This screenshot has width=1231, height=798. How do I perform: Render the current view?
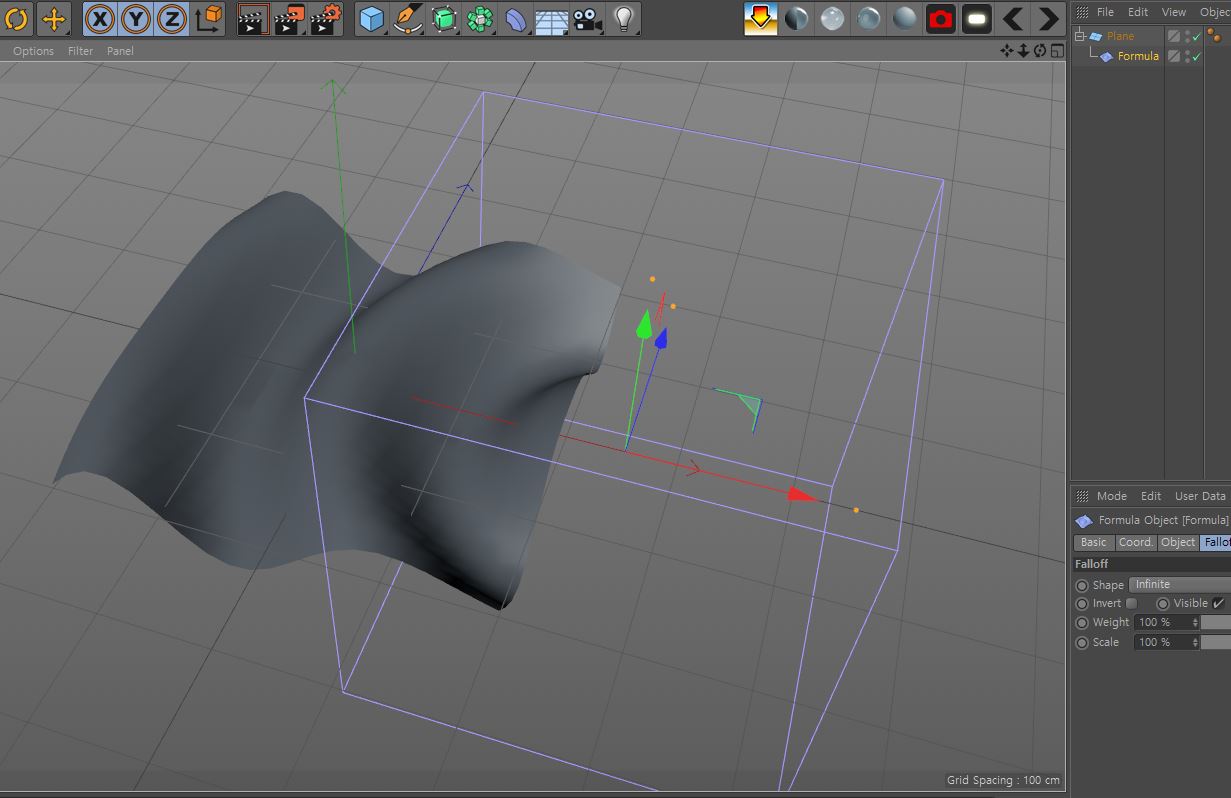click(253, 18)
